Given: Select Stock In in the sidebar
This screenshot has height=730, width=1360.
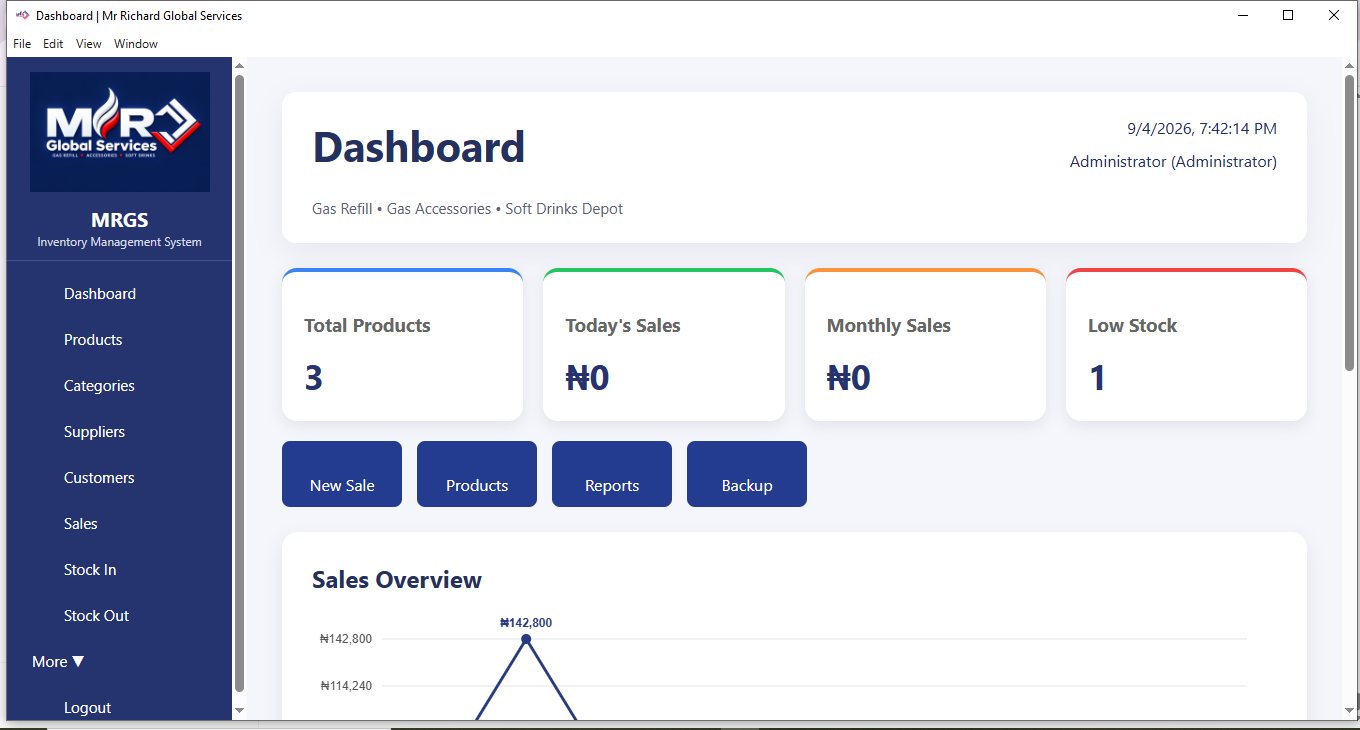Looking at the screenshot, I should (x=90, y=570).
